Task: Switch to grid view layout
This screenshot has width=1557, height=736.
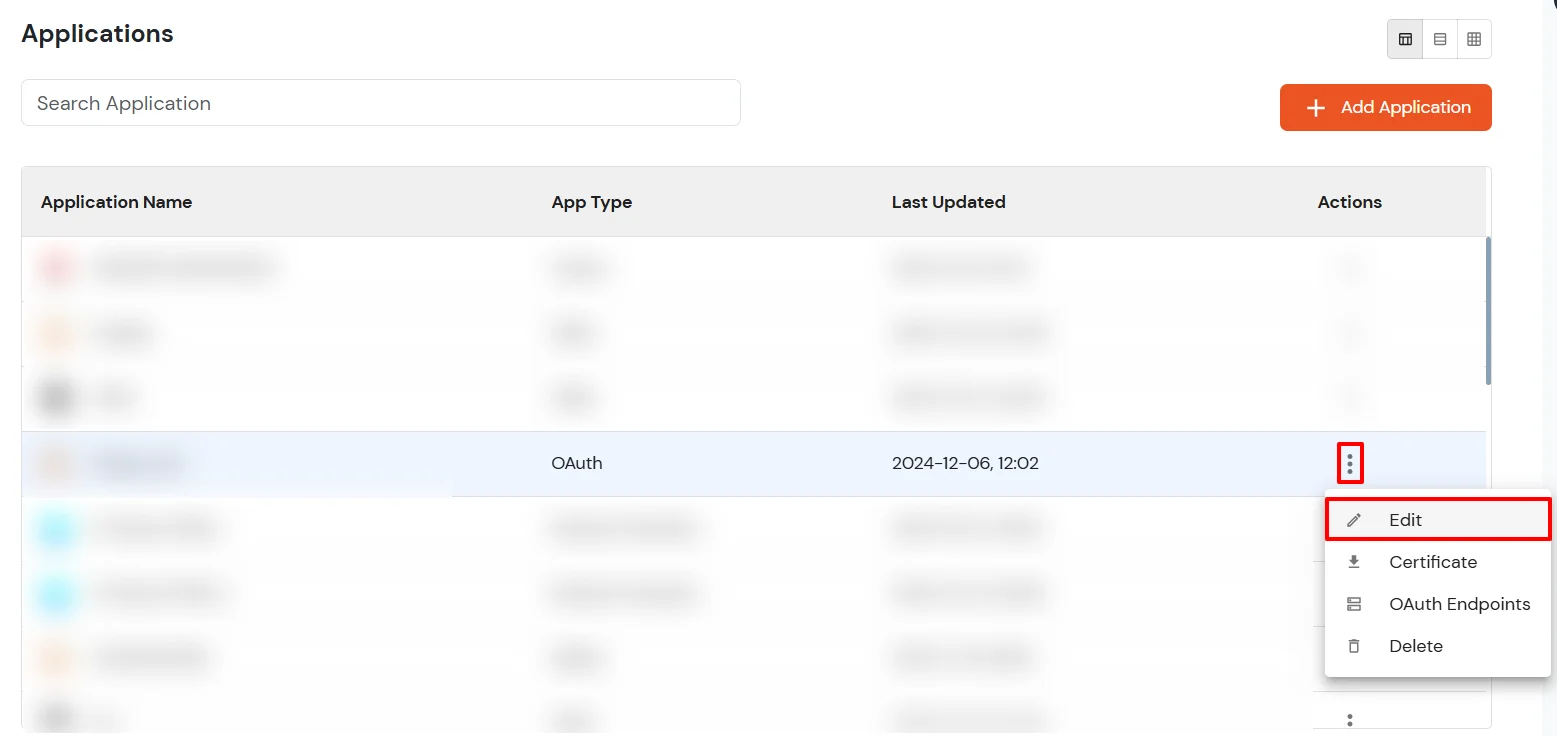Action: pos(1474,38)
